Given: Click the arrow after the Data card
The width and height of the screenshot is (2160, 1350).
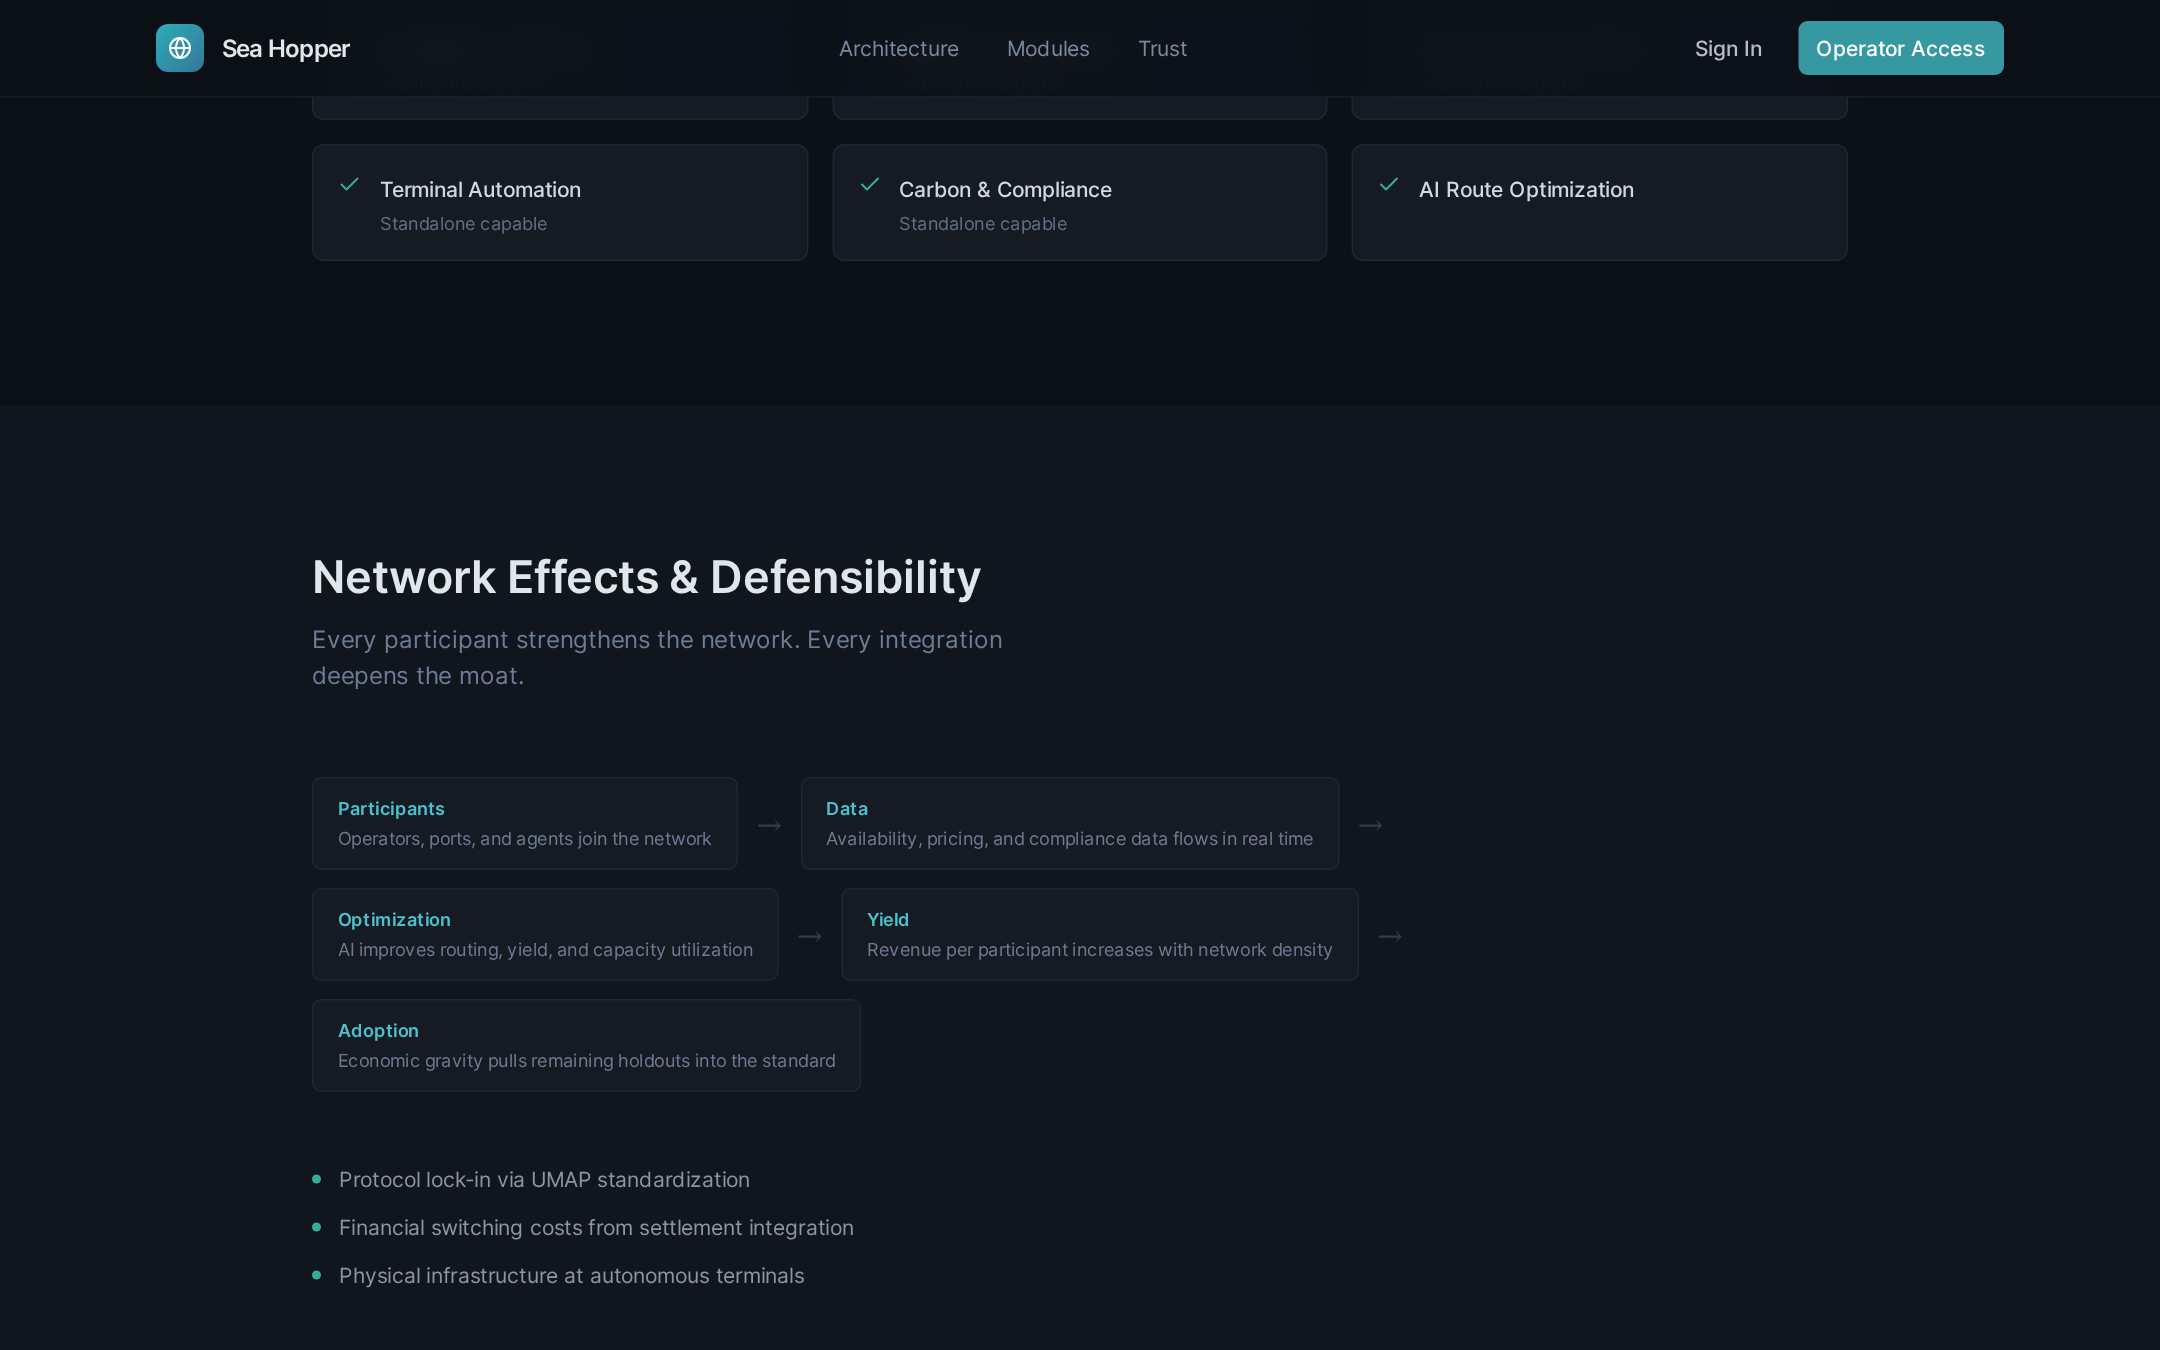Looking at the screenshot, I should click(1370, 825).
